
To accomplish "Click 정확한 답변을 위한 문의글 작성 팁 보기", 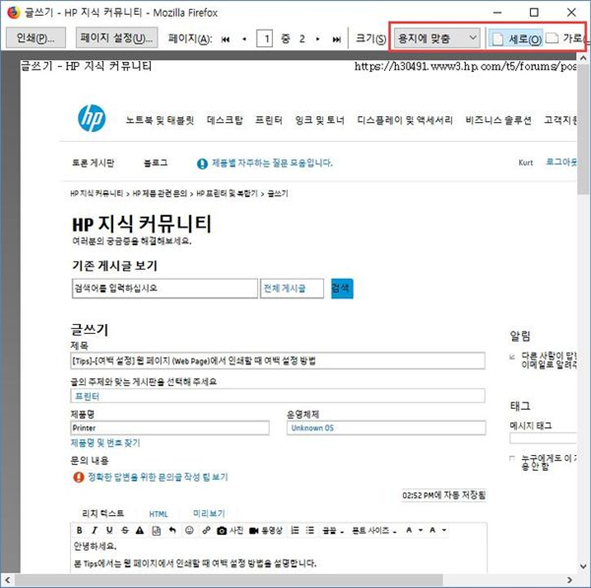I will (158, 477).
